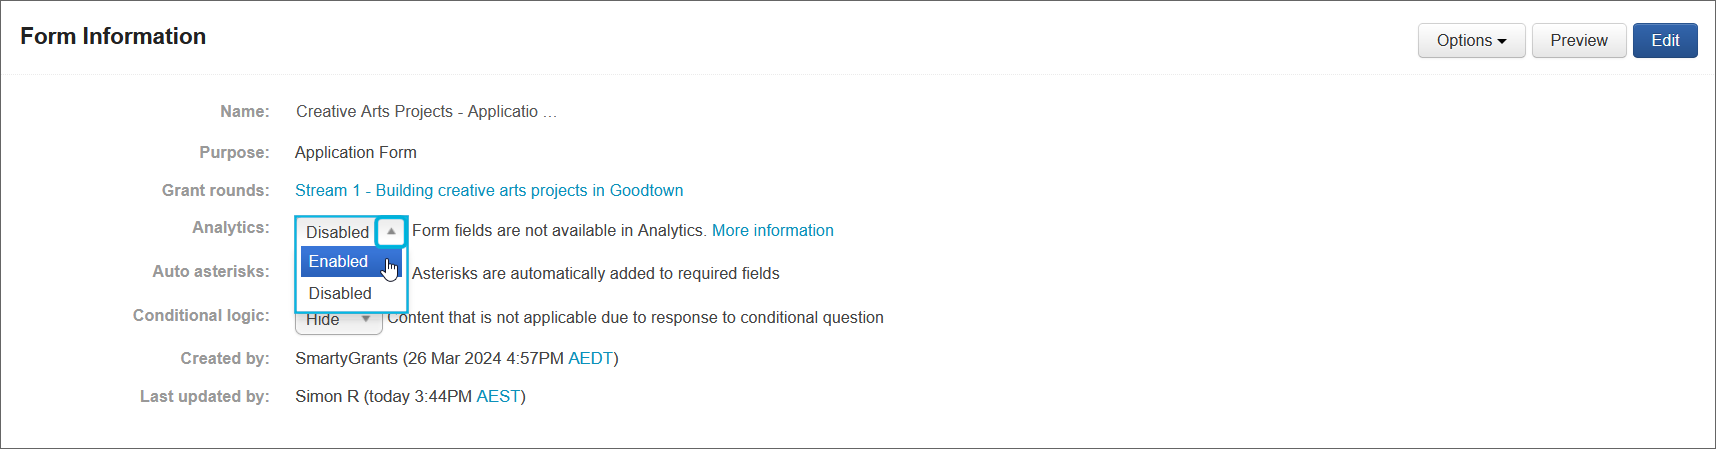1716x449 pixels.
Task: Click the AEST timezone link
Action: (x=498, y=396)
